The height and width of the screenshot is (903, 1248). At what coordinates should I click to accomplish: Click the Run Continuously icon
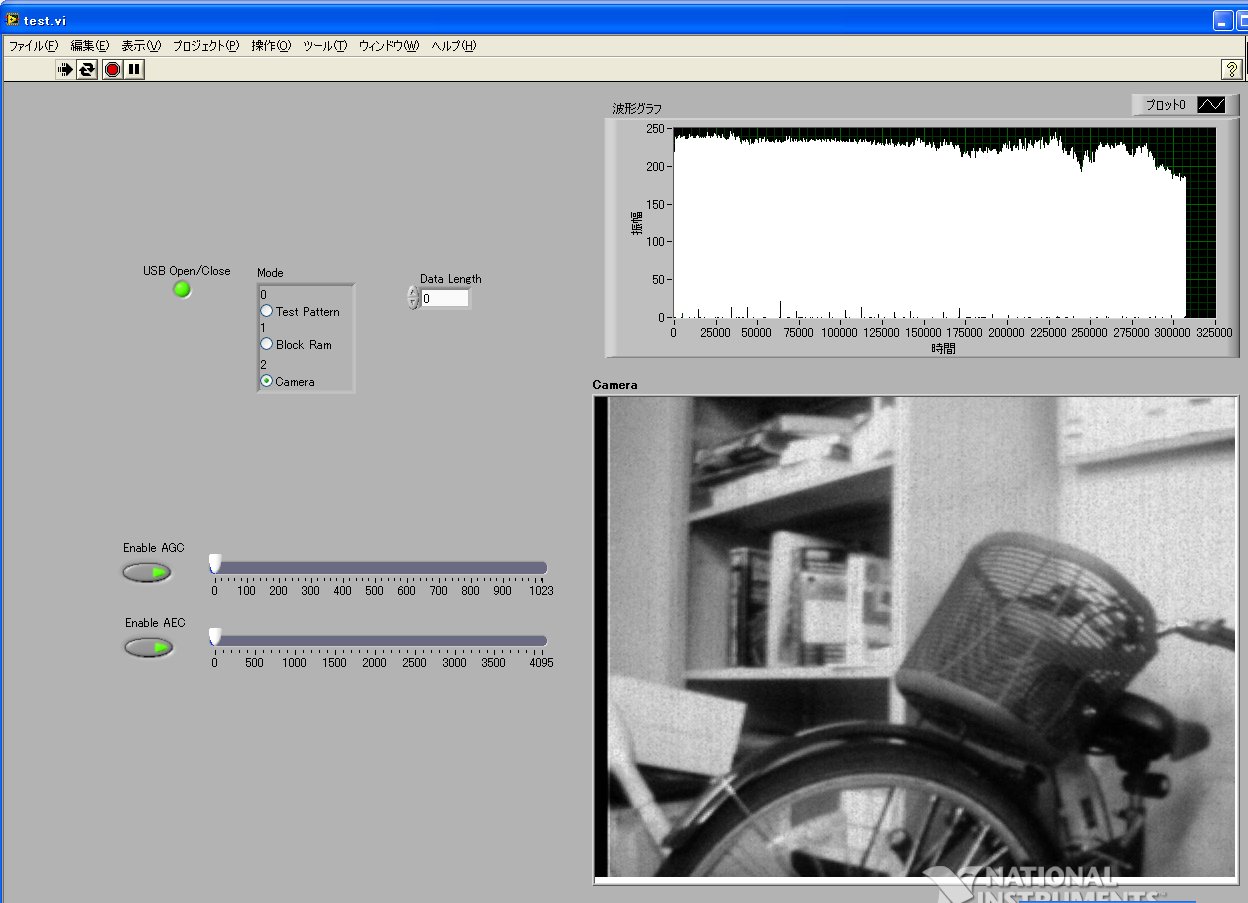87,69
